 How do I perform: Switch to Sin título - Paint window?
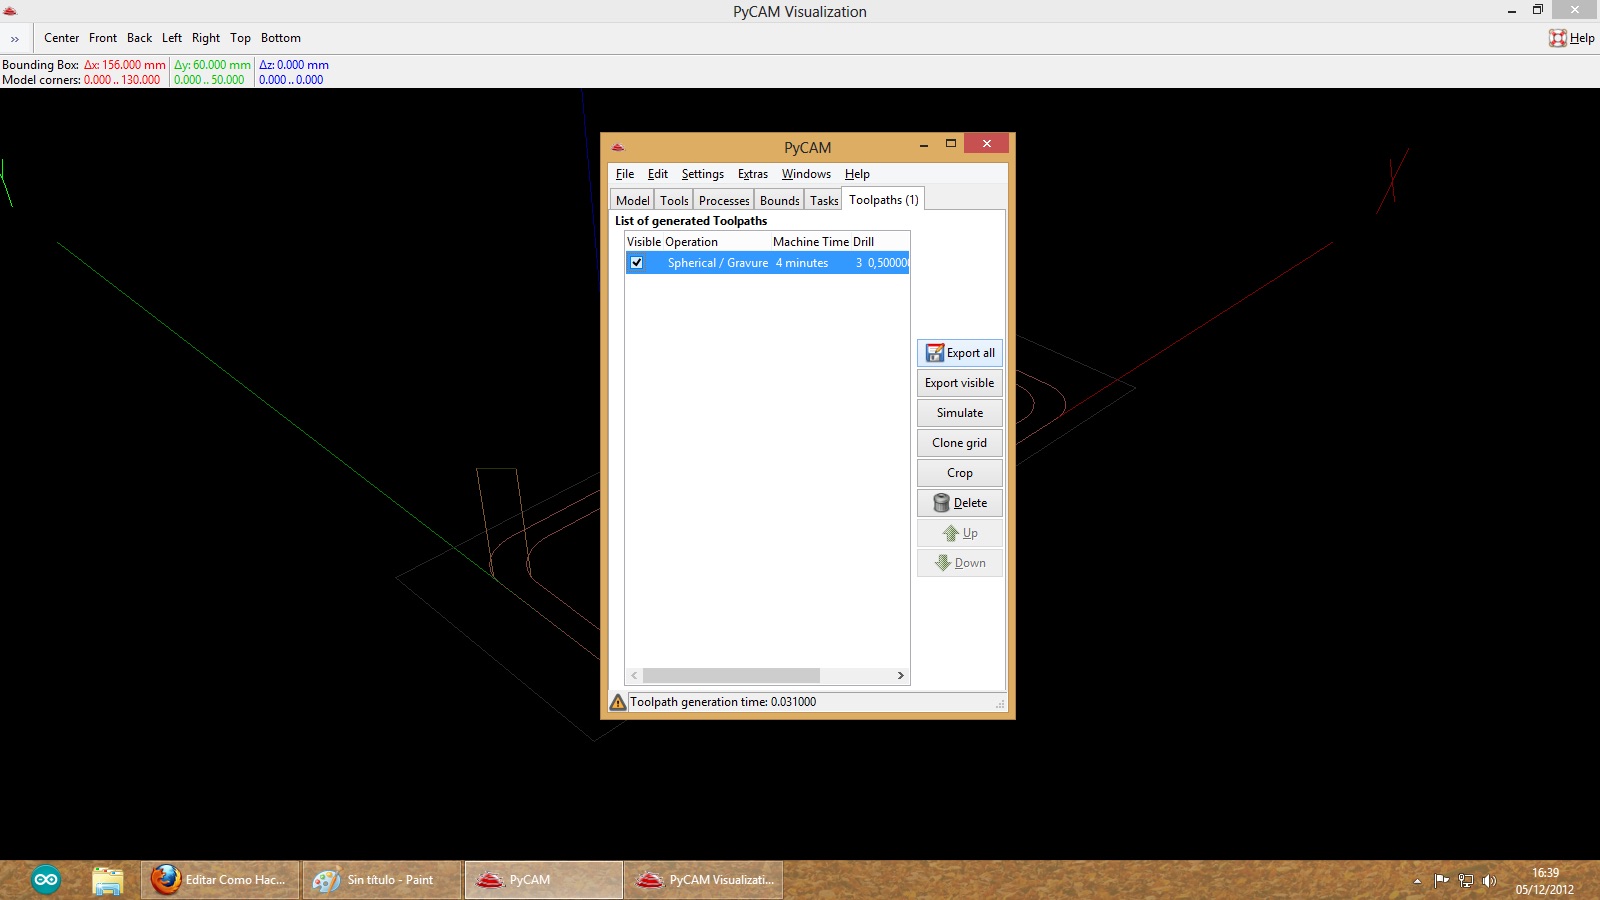click(x=382, y=880)
